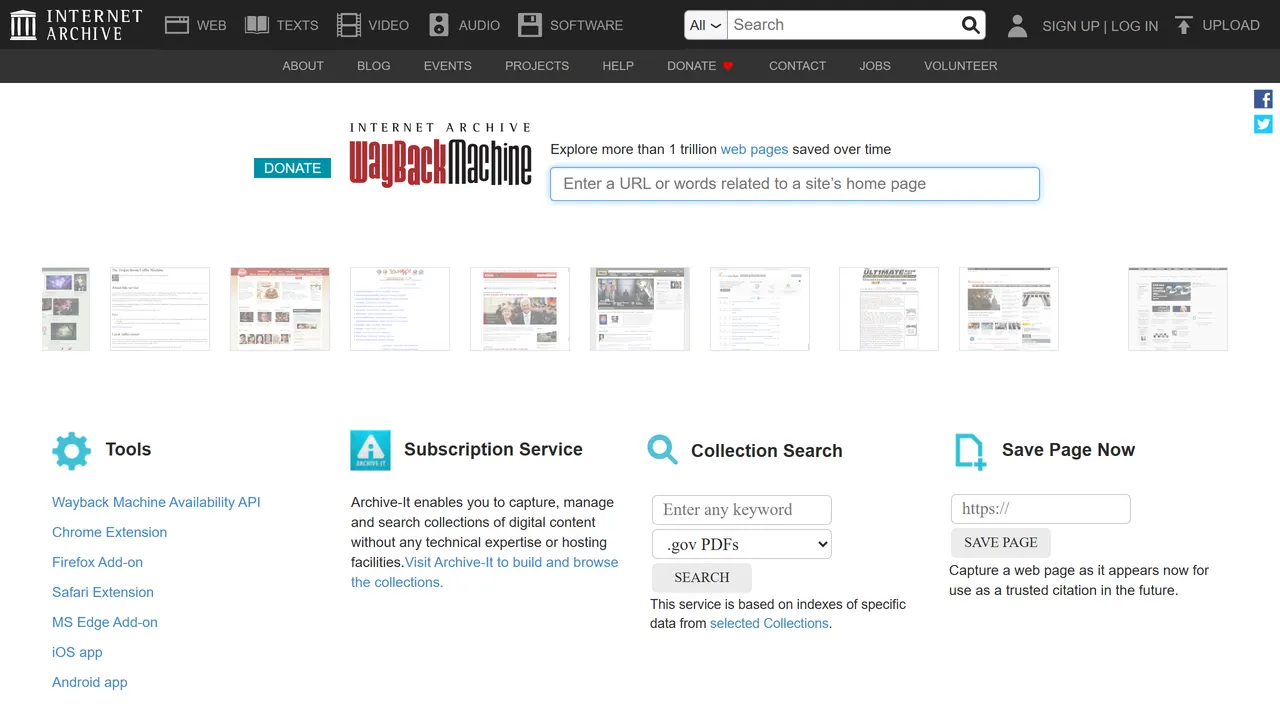Click the SEARCH button under Collection Search
Image resolution: width=1280 pixels, height=720 pixels.
click(x=702, y=577)
